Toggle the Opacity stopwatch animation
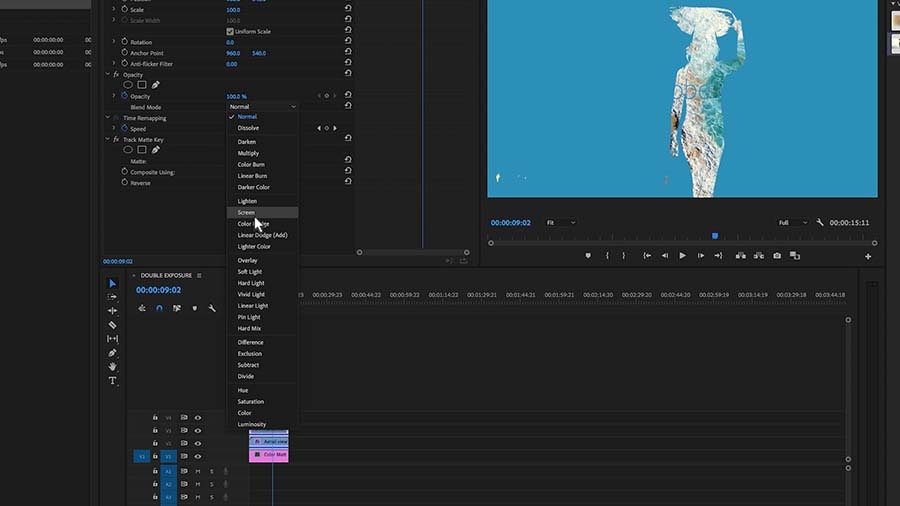The width and height of the screenshot is (900, 506). tap(125, 96)
